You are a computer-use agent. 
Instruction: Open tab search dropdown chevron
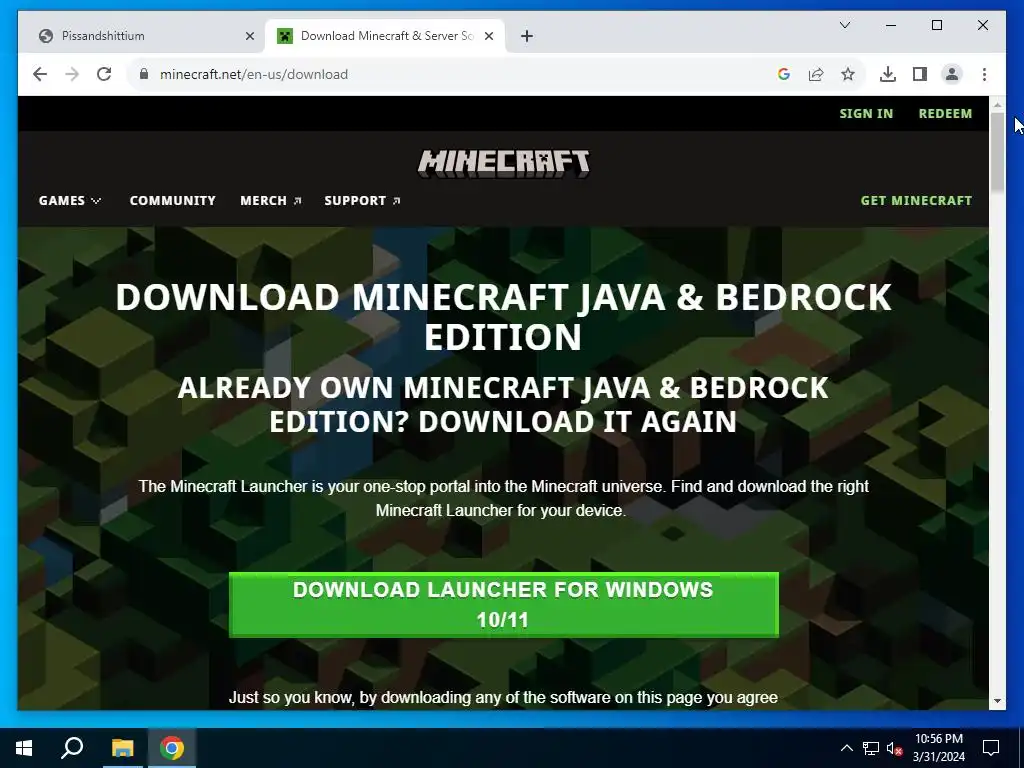click(x=844, y=25)
